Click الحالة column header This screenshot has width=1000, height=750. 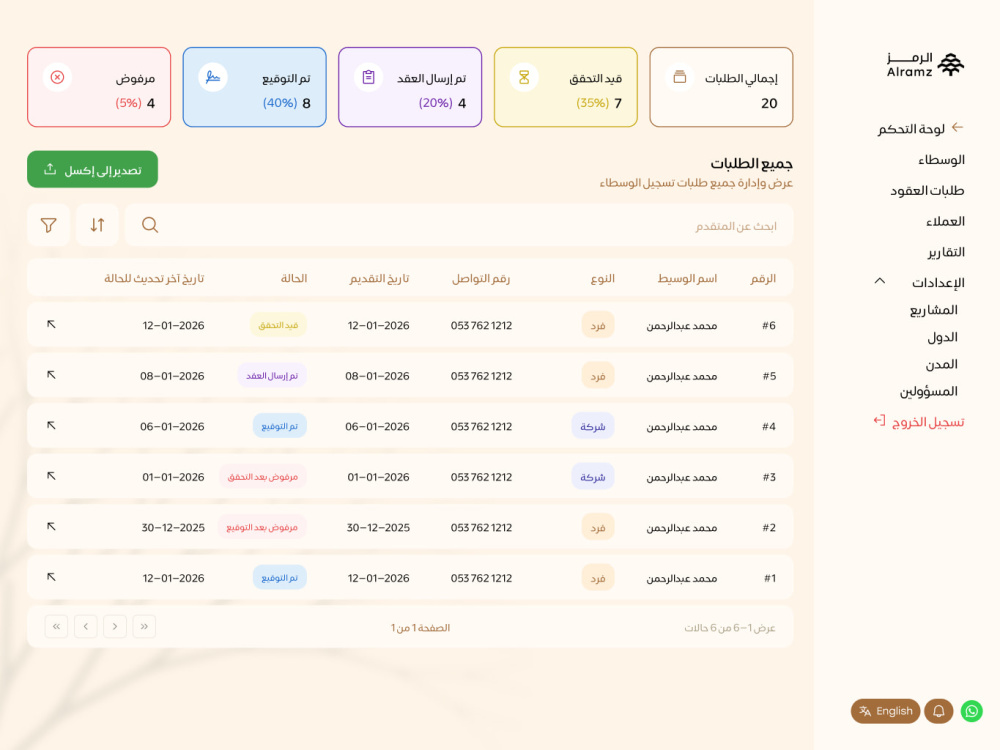click(294, 279)
